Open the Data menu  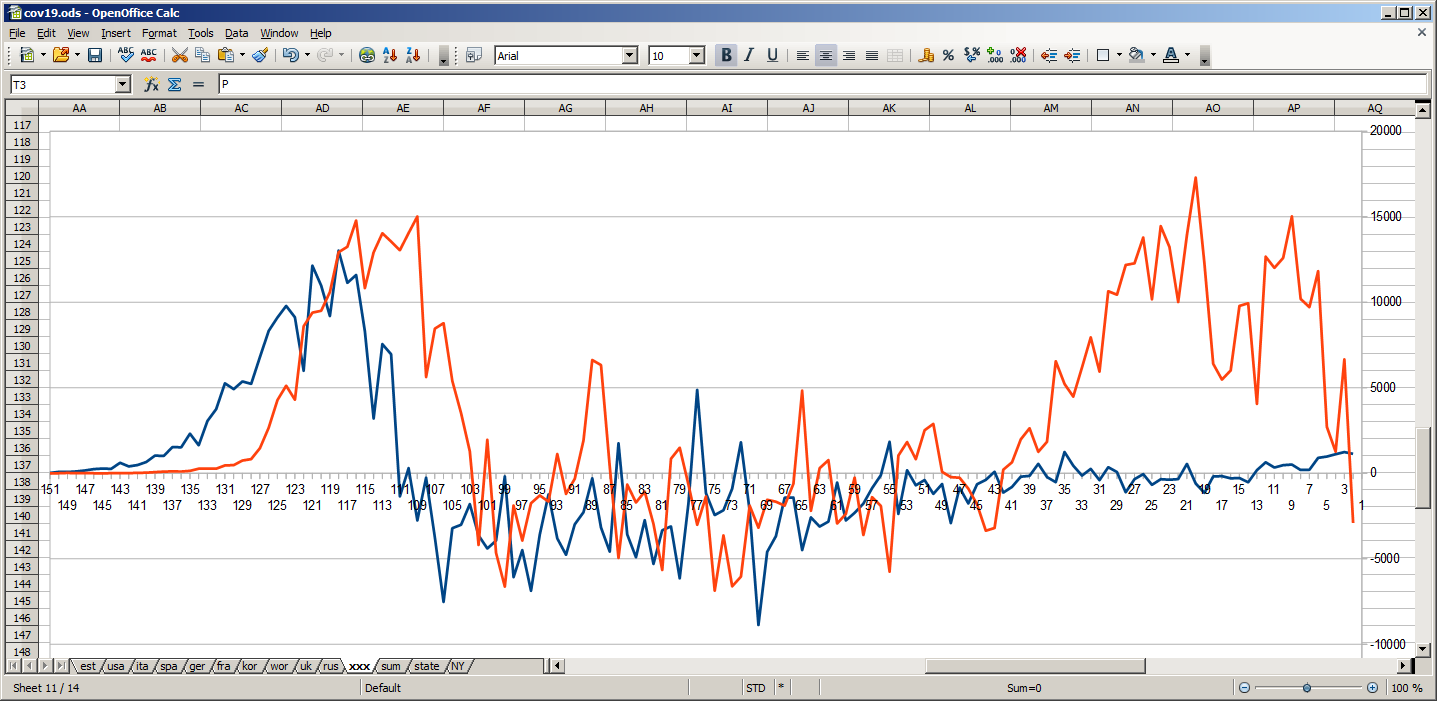point(236,33)
